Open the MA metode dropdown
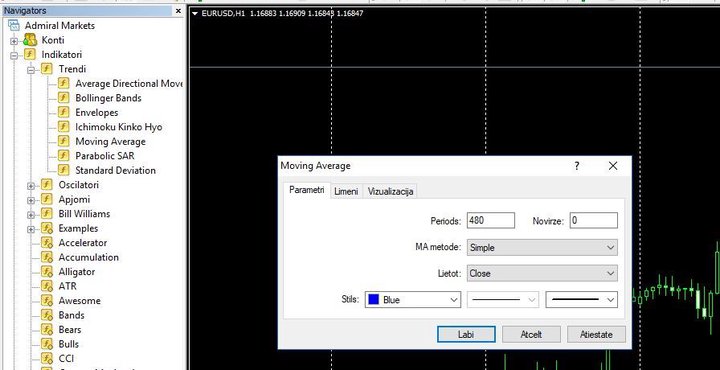Viewport: 720px width, 370px height. coord(542,247)
